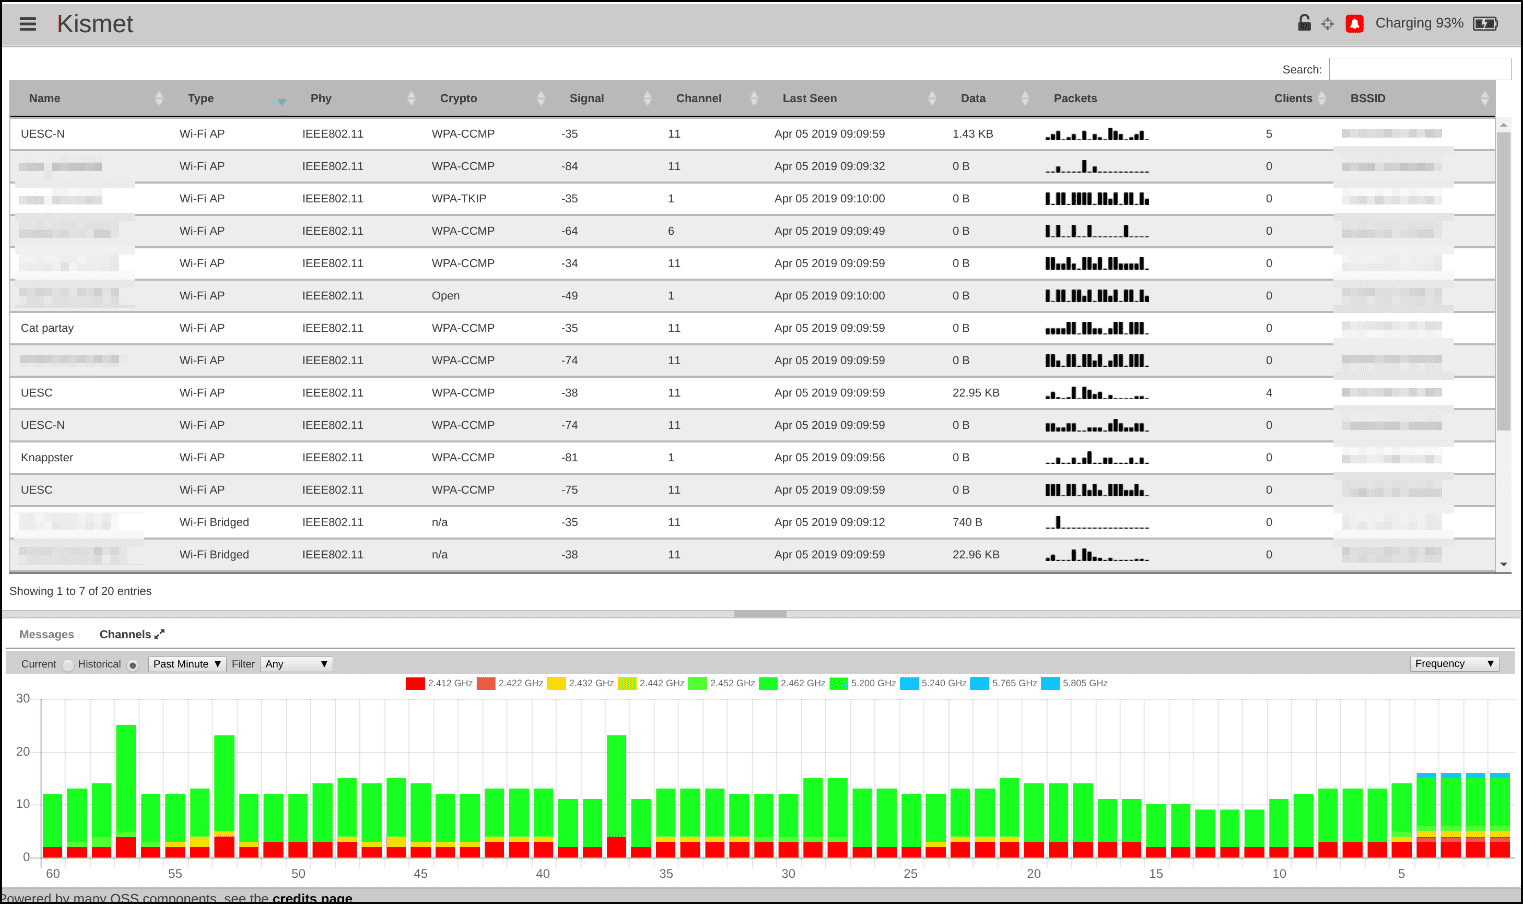The width and height of the screenshot is (1523, 904).
Task: Select the Historical radio button
Action: [x=133, y=663]
